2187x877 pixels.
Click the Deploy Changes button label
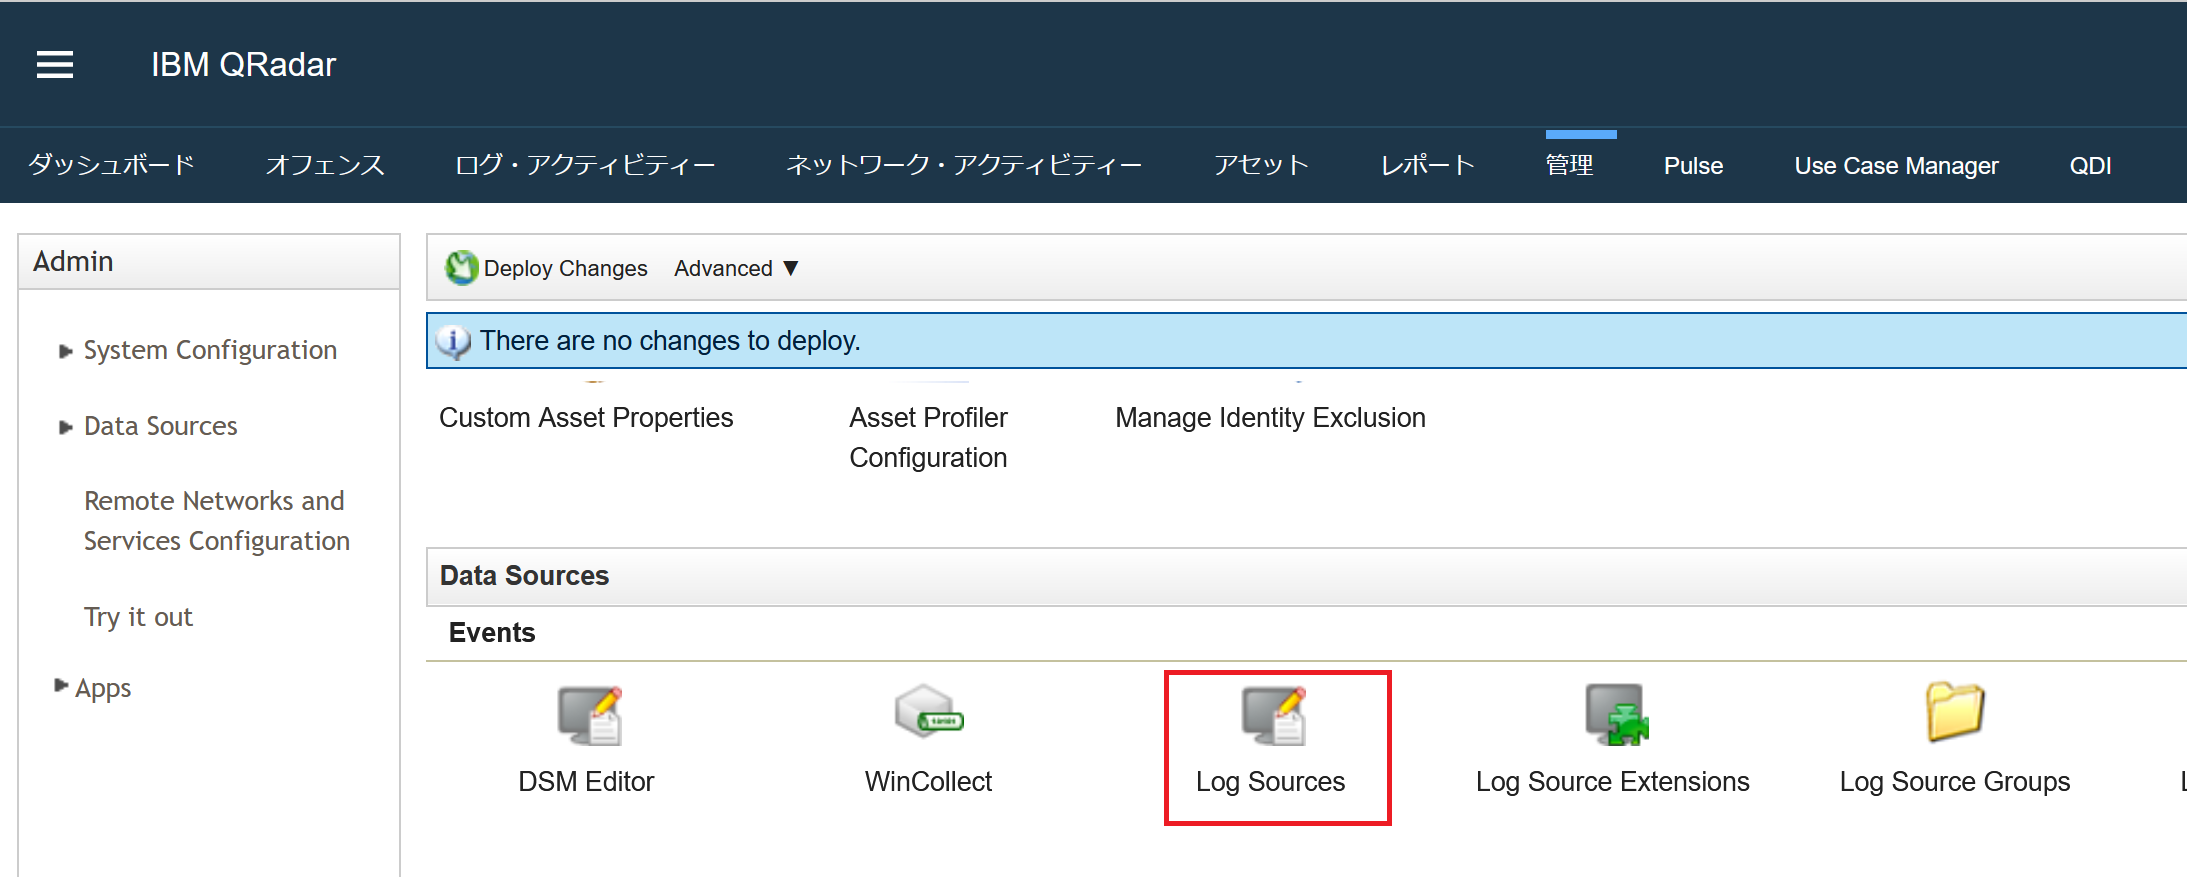(565, 268)
